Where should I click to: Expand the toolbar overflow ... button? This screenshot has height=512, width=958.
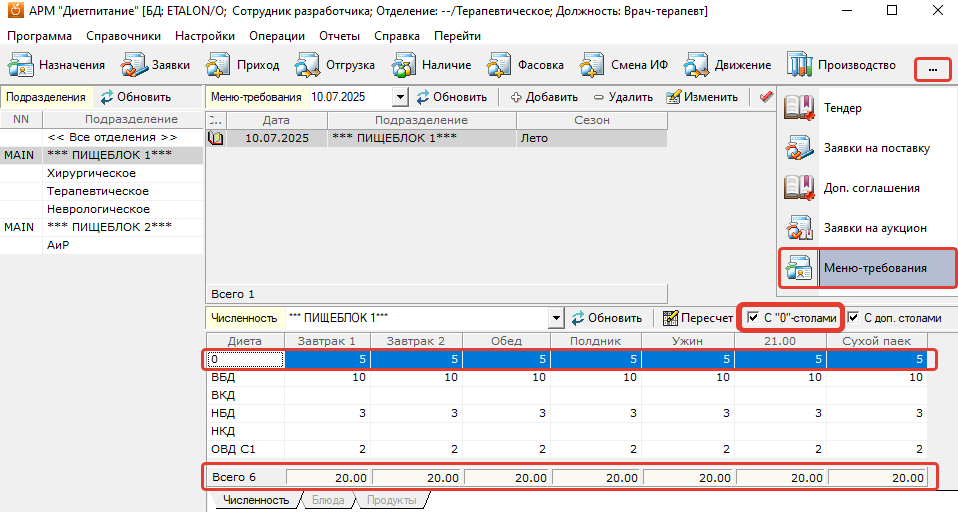[932, 70]
